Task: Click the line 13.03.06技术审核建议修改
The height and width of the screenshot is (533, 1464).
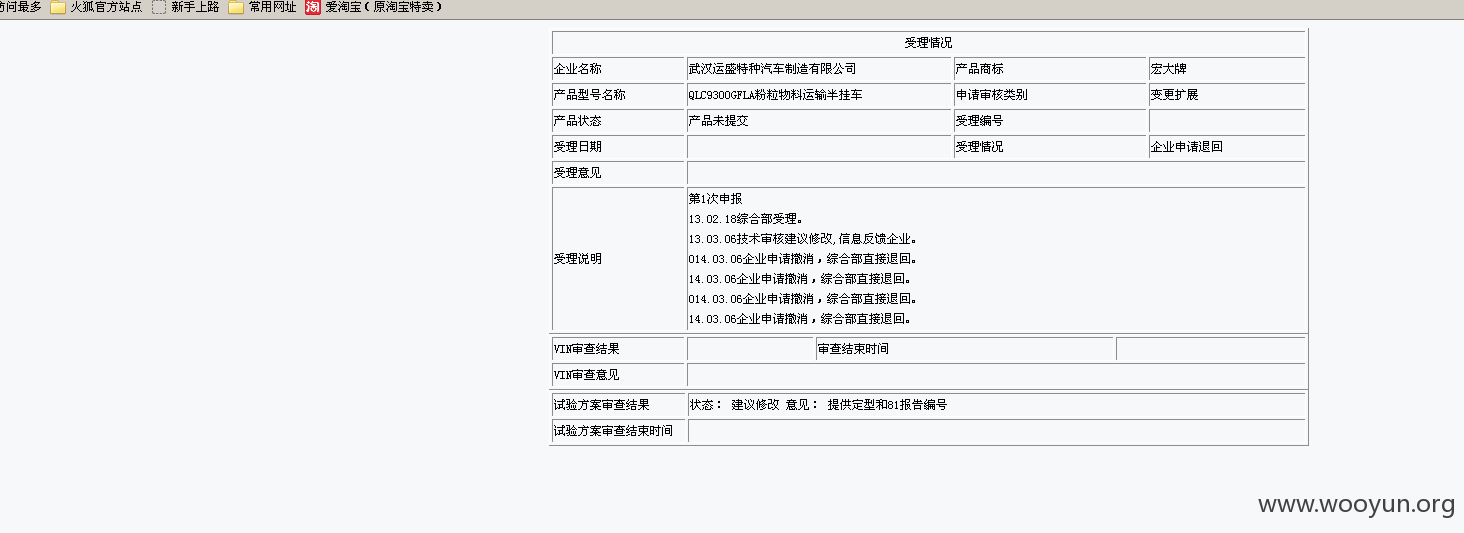Action: 760,239
